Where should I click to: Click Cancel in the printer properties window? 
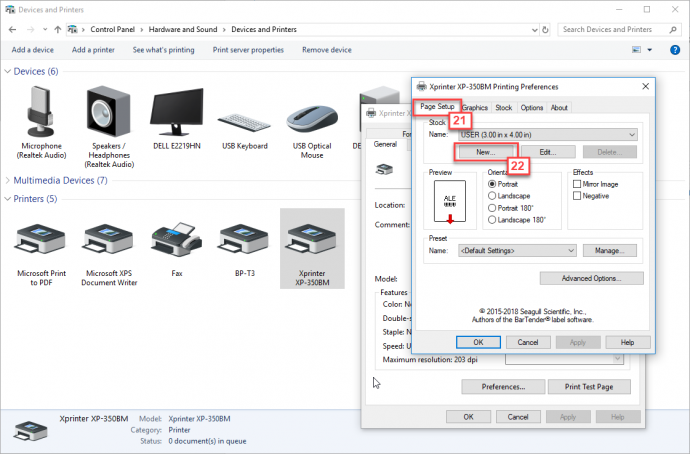click(x=518, y=417)
